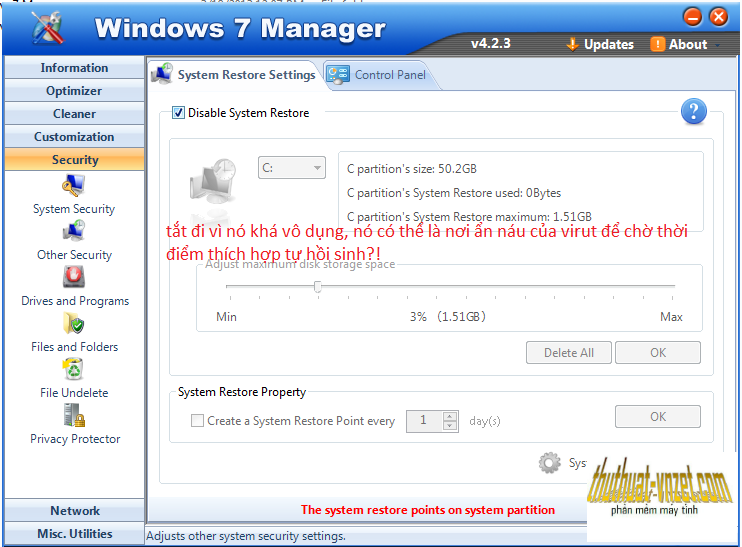742x547 pixels.
Task: Click OK in System Restore Property
Action: [658, 416]
